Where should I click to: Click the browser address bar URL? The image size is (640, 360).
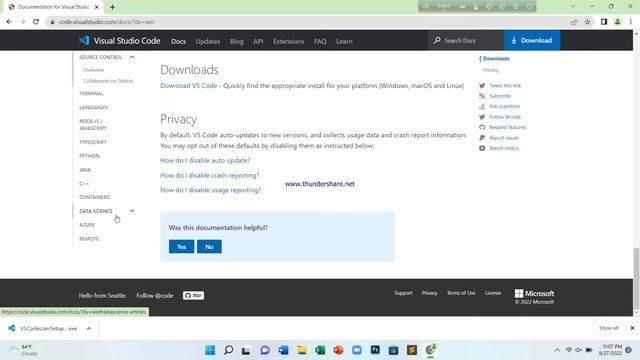coord(106,22)
